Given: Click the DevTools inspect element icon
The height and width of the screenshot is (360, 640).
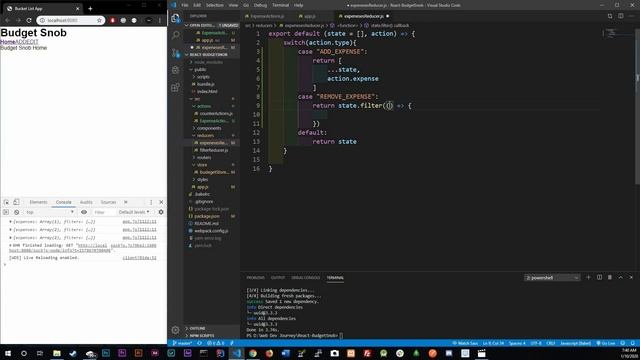Looking at the screenshot, I should (x=7, y=202).
